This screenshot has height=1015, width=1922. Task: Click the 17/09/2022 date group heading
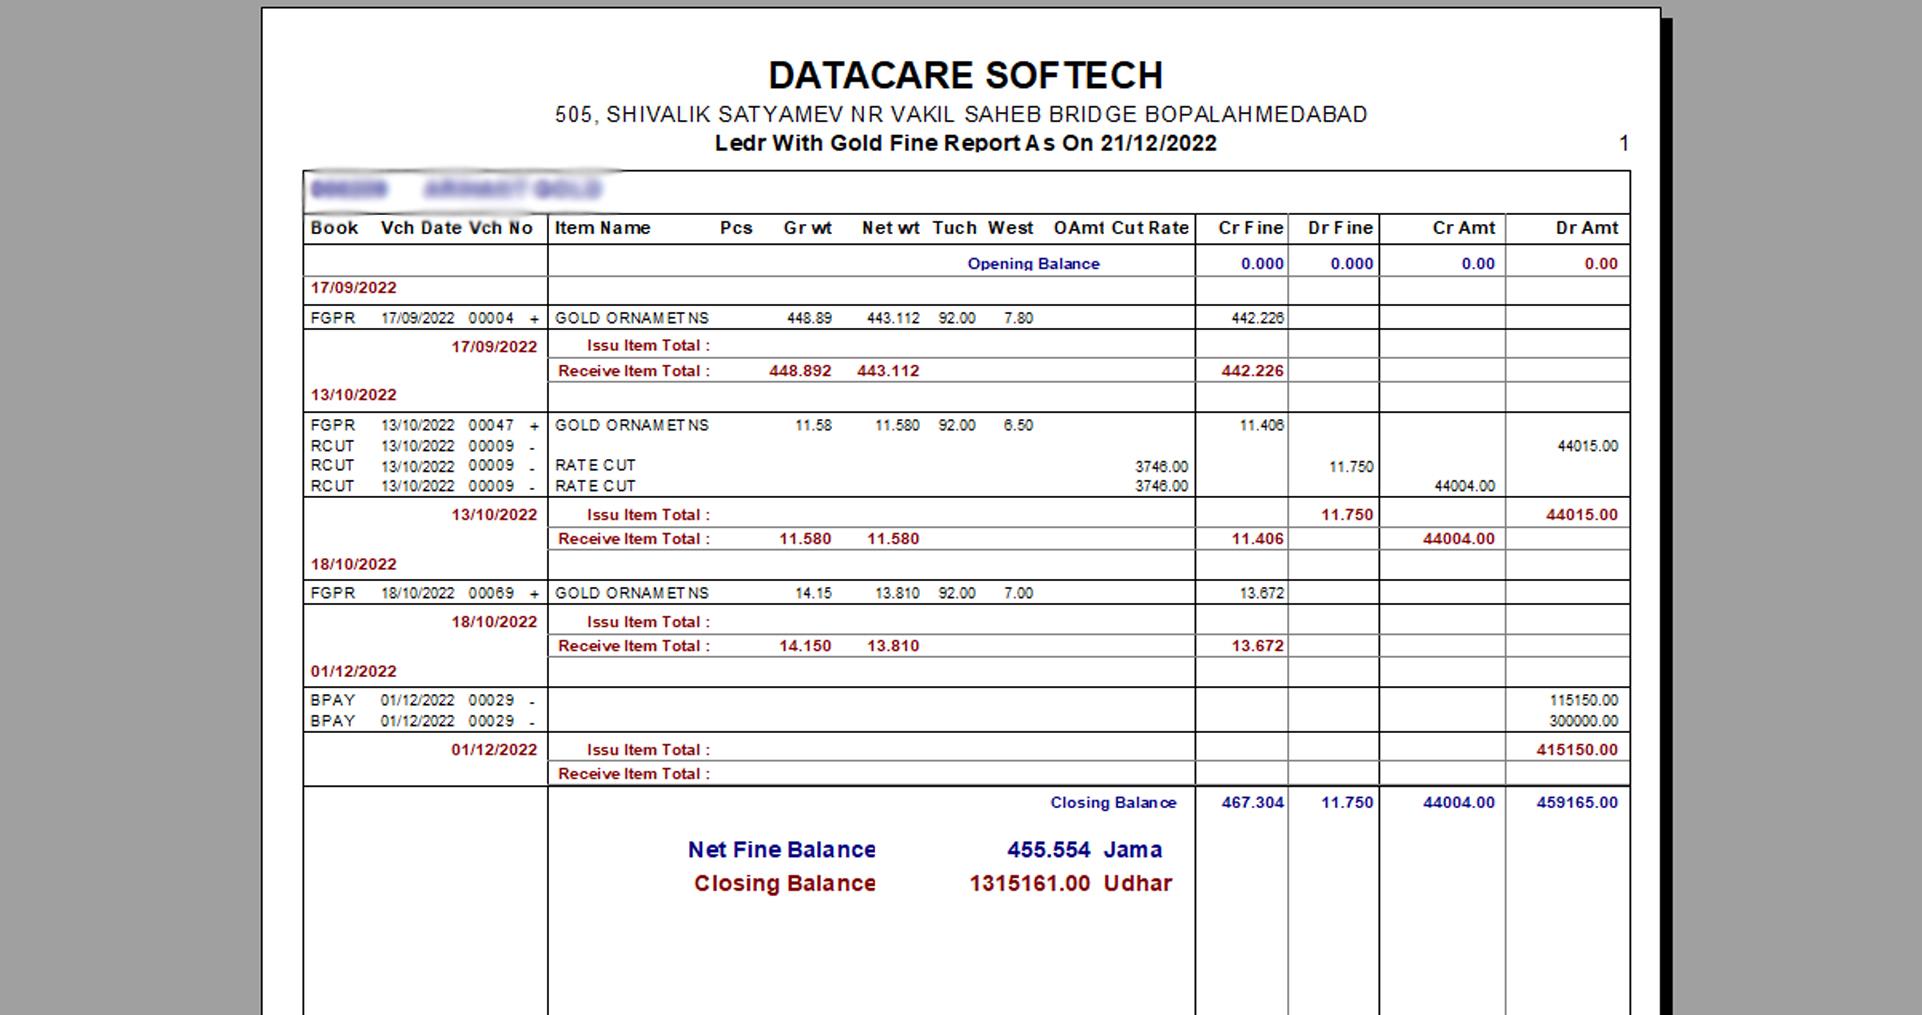pyautogui.click(x=353, y=288)
